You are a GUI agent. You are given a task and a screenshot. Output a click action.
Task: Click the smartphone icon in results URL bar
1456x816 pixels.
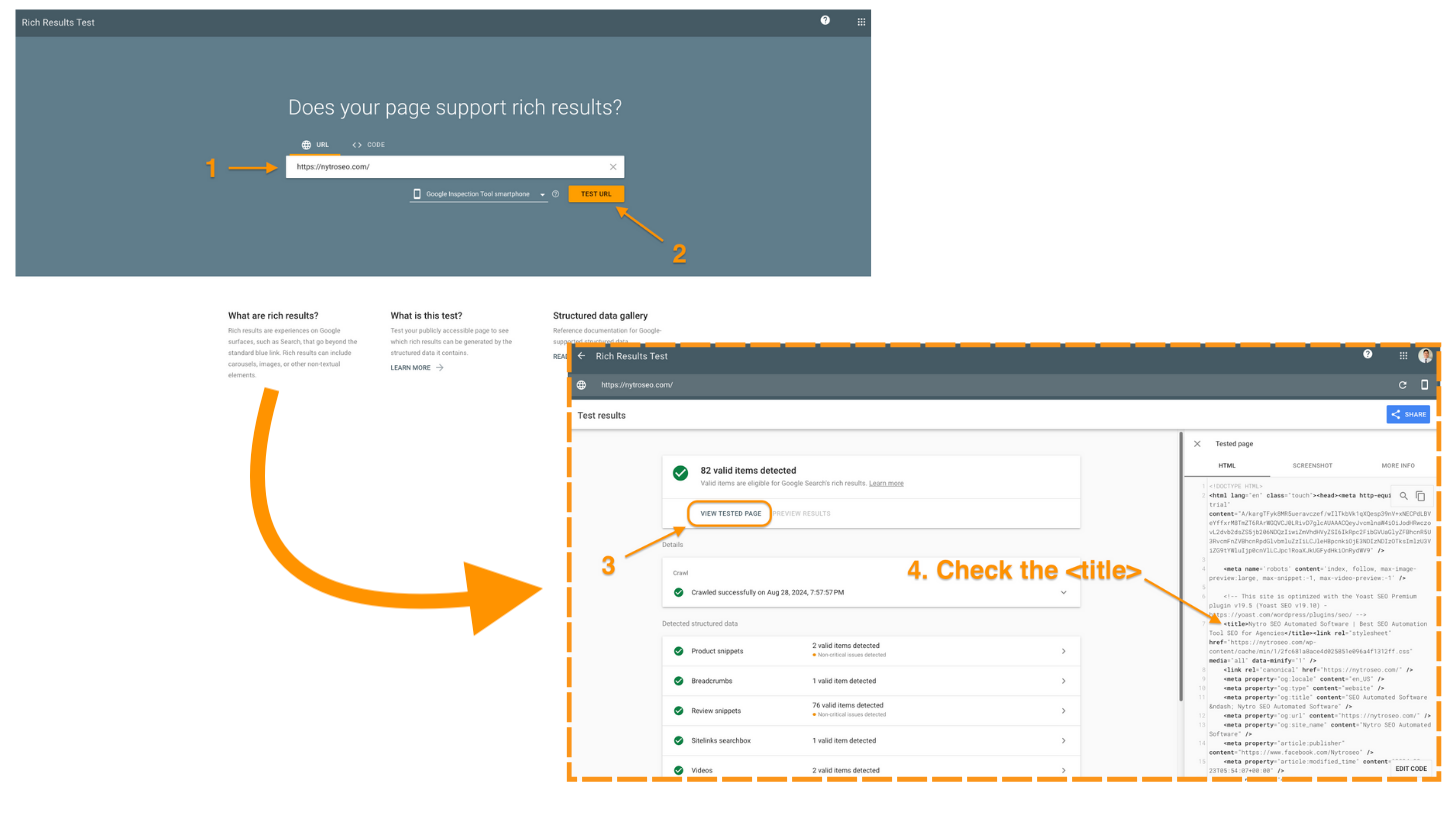click(1425, 385)
